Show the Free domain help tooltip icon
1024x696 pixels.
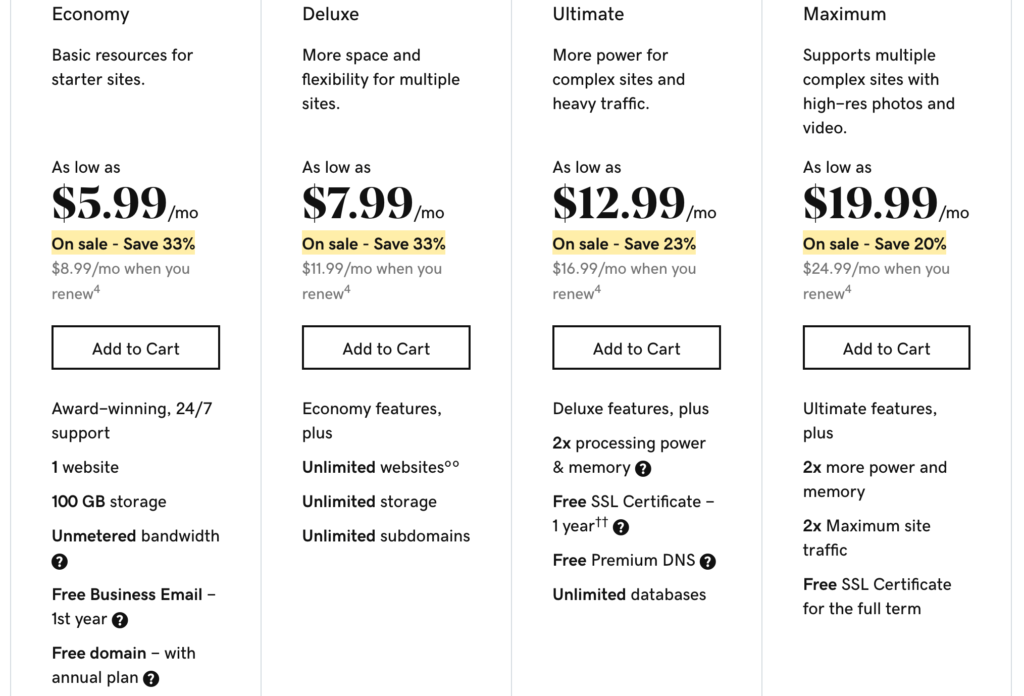[151, 678]
